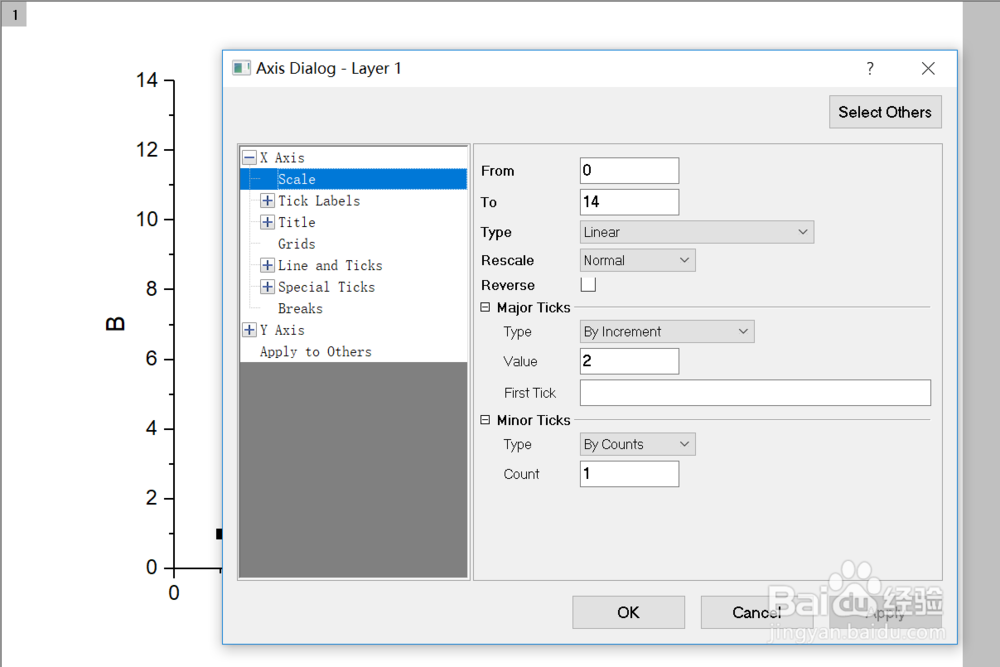The height and width of the screenshot is (667, 1000).
Task: Click the Y axis tick label 14
Action: coord(147,80)
